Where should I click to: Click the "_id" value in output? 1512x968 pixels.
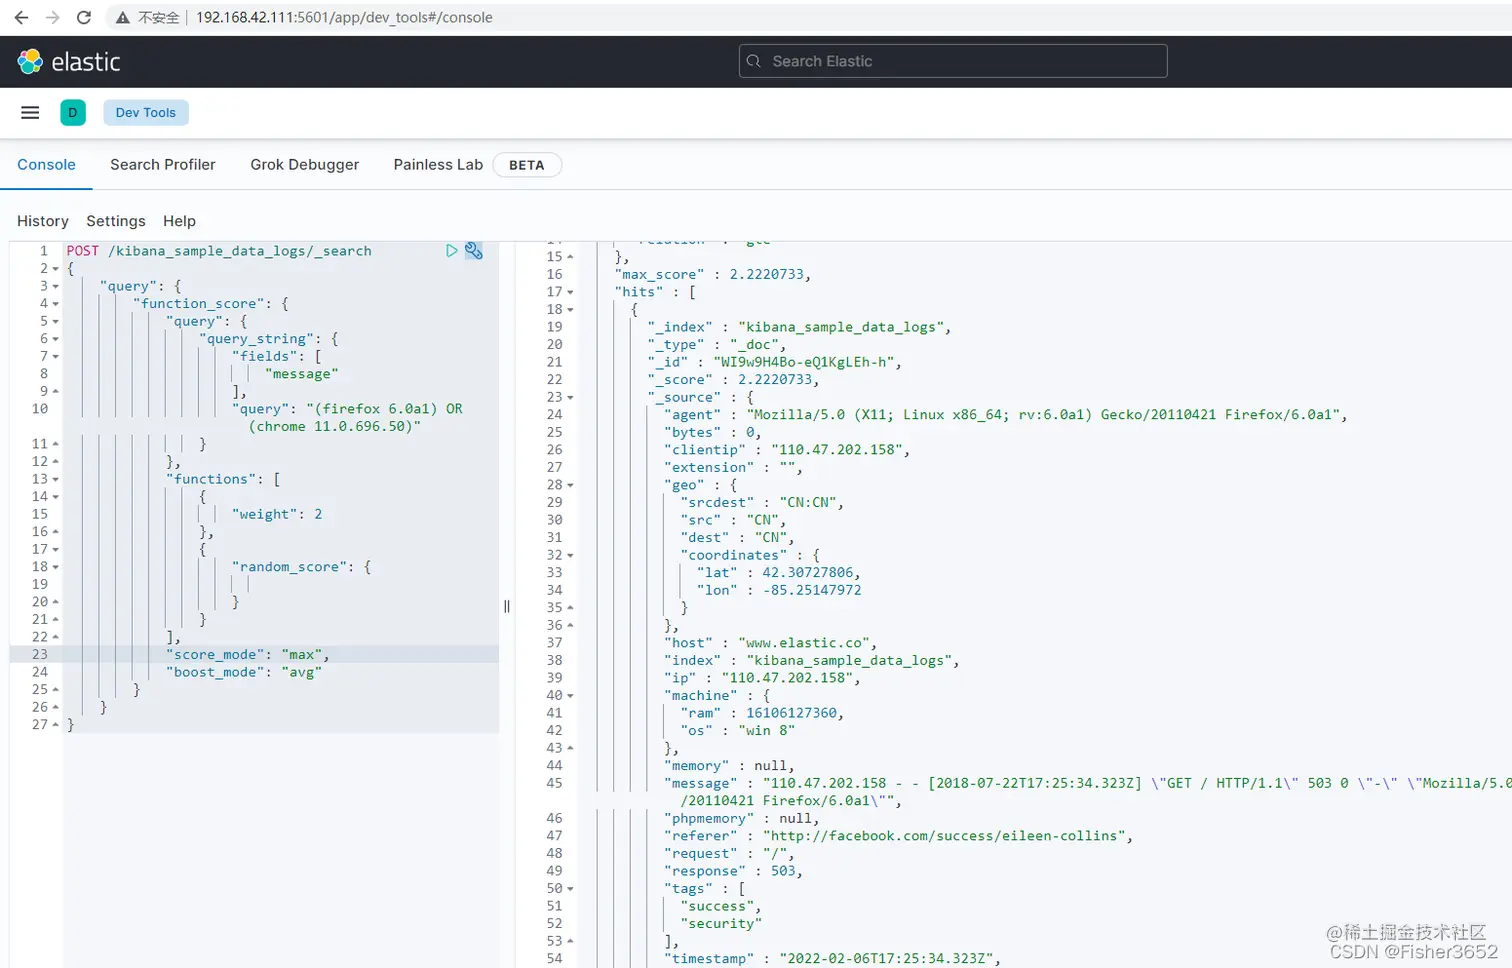pos(806,362)
